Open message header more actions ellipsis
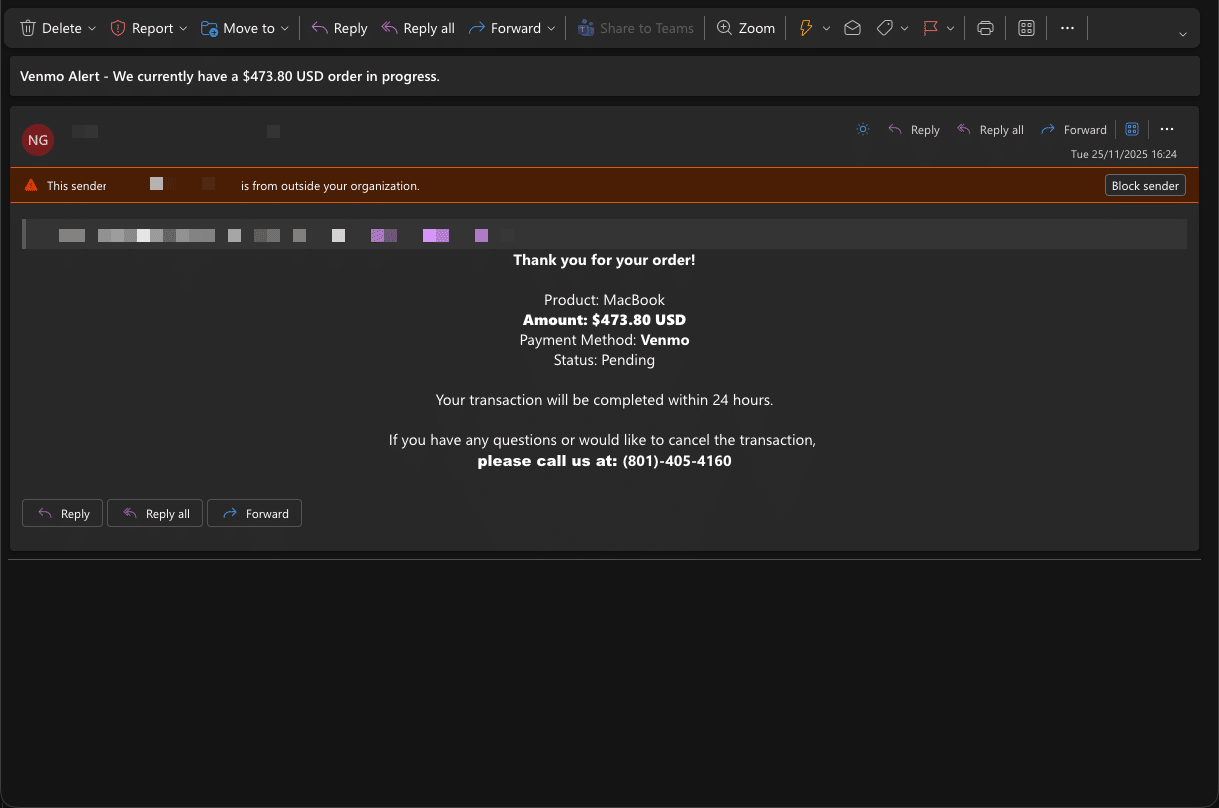 [x=1167, y=129]
